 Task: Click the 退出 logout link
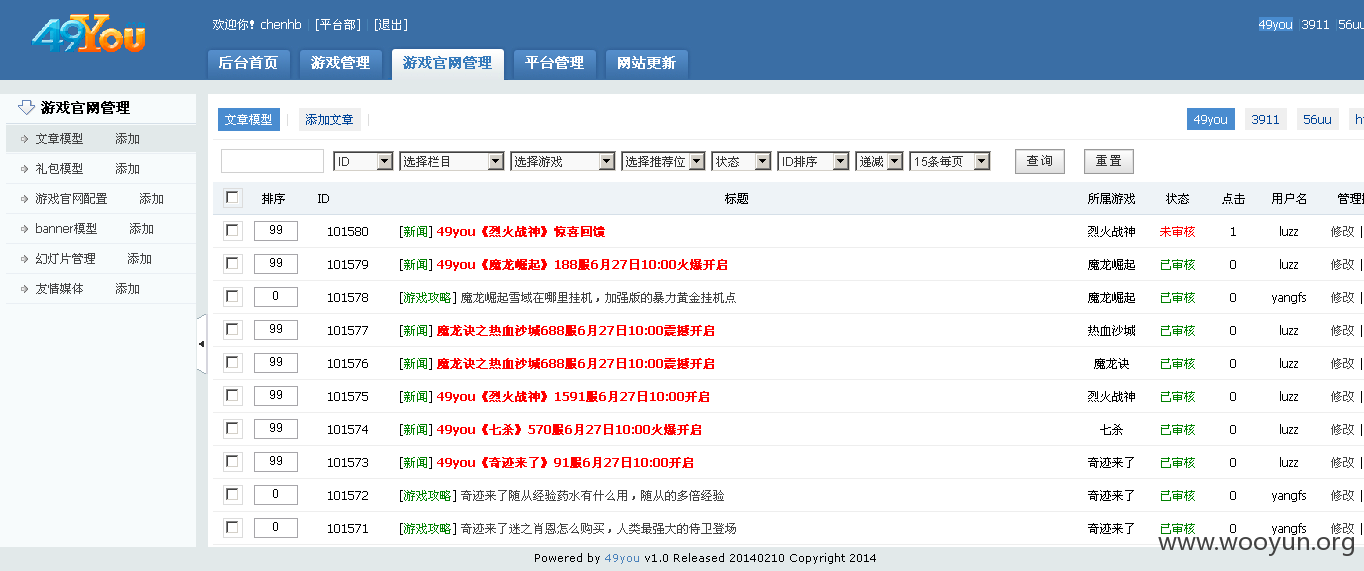391,25
